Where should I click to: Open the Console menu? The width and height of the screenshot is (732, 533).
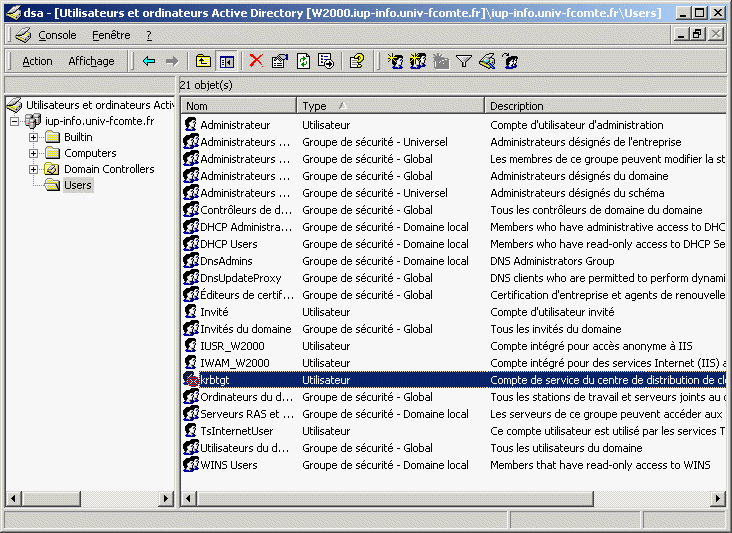click(x=57, y=35)
